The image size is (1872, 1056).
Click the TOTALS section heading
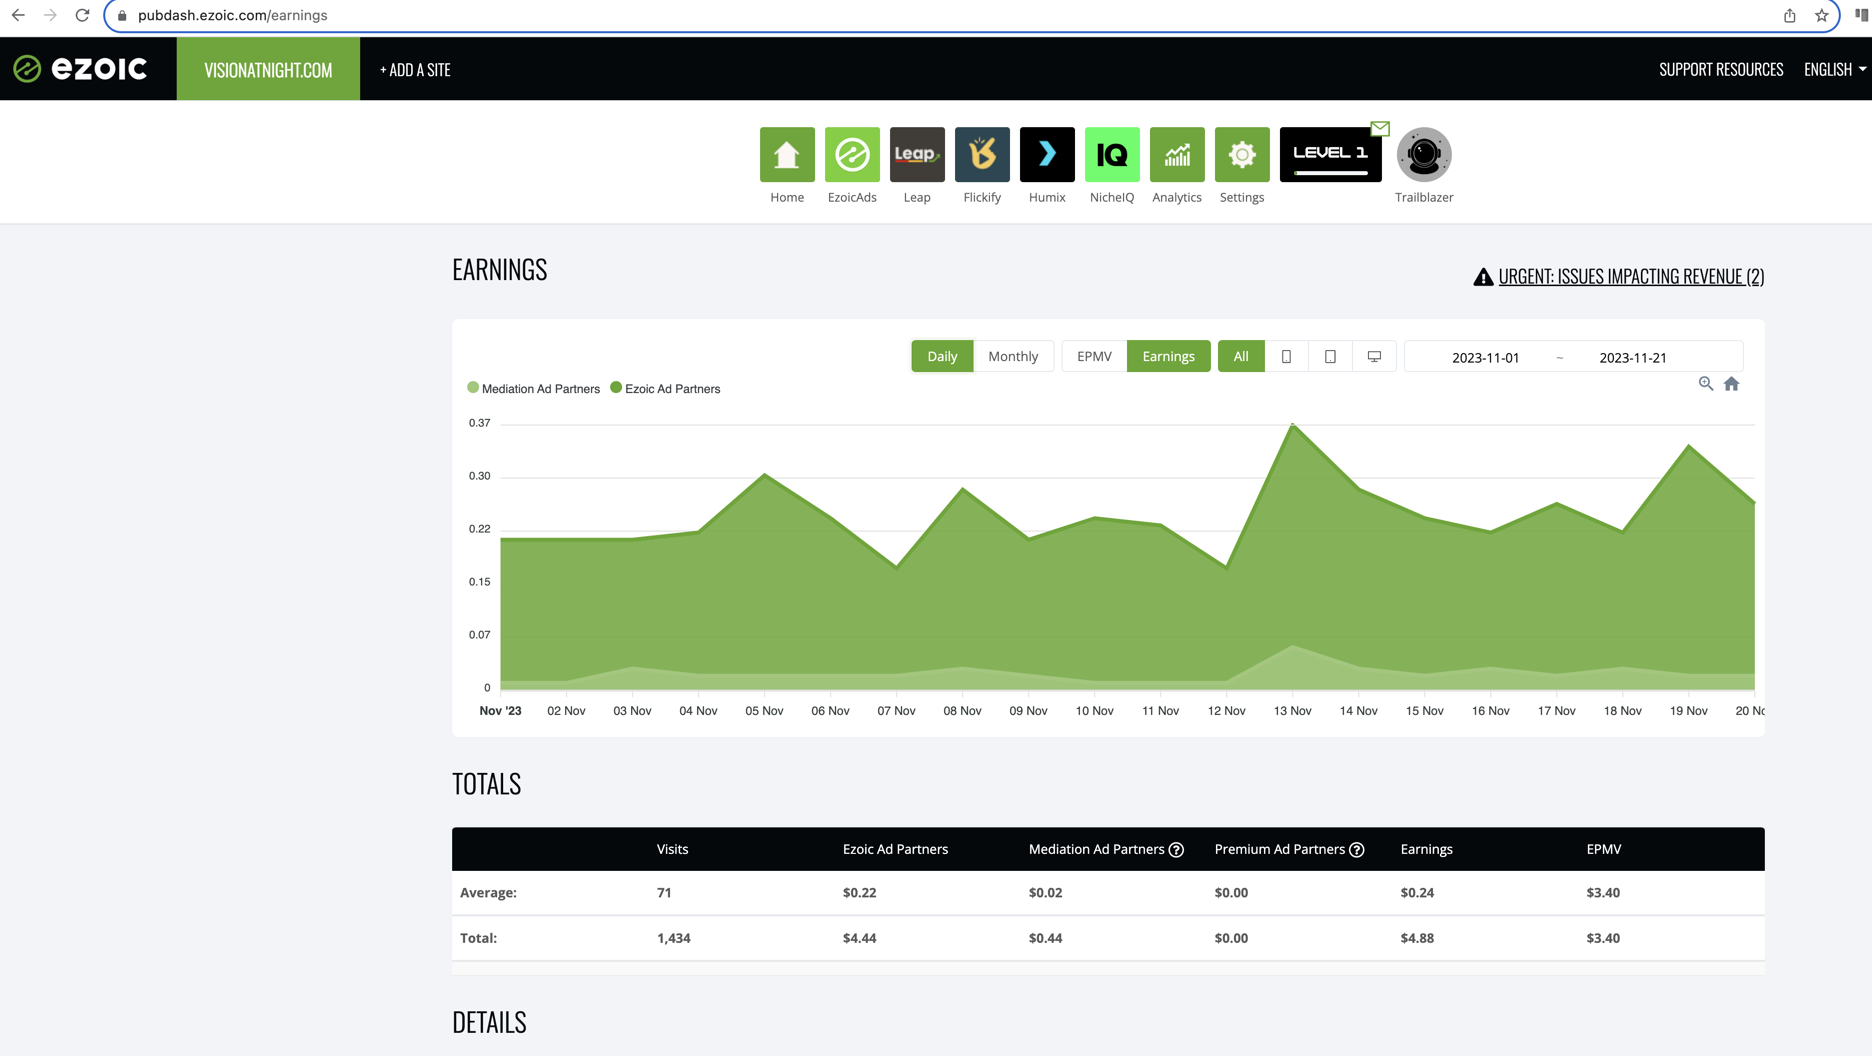click(486, 783)
